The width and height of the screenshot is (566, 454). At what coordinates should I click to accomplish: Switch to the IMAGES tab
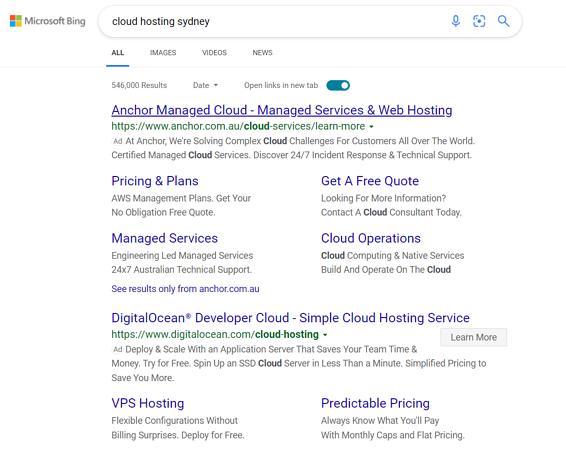point(163,53)
